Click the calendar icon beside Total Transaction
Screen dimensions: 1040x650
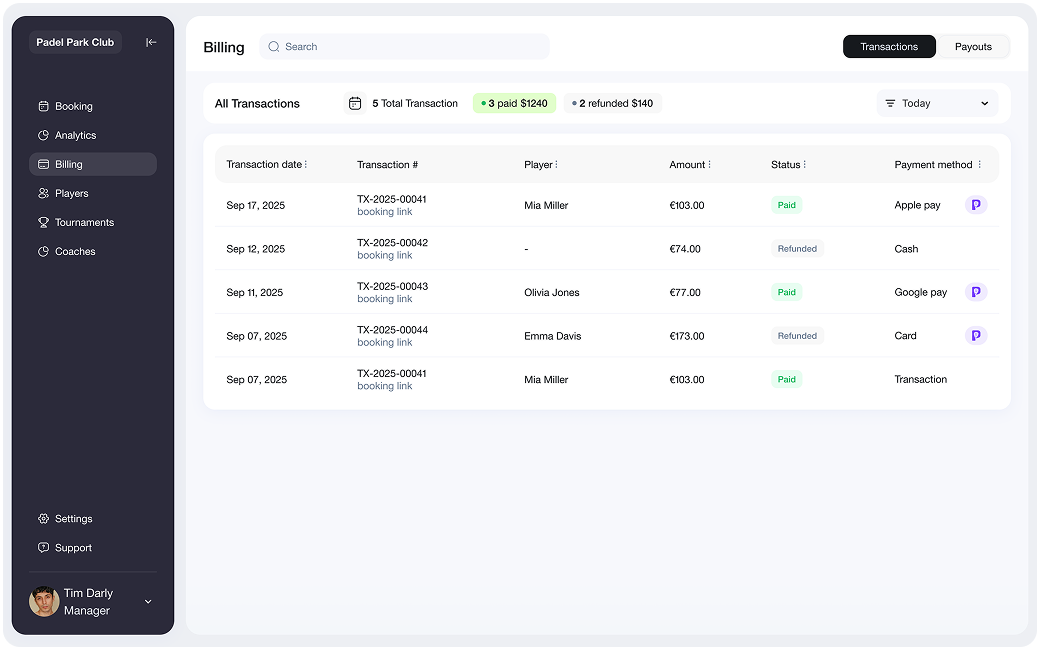point(354,103)
